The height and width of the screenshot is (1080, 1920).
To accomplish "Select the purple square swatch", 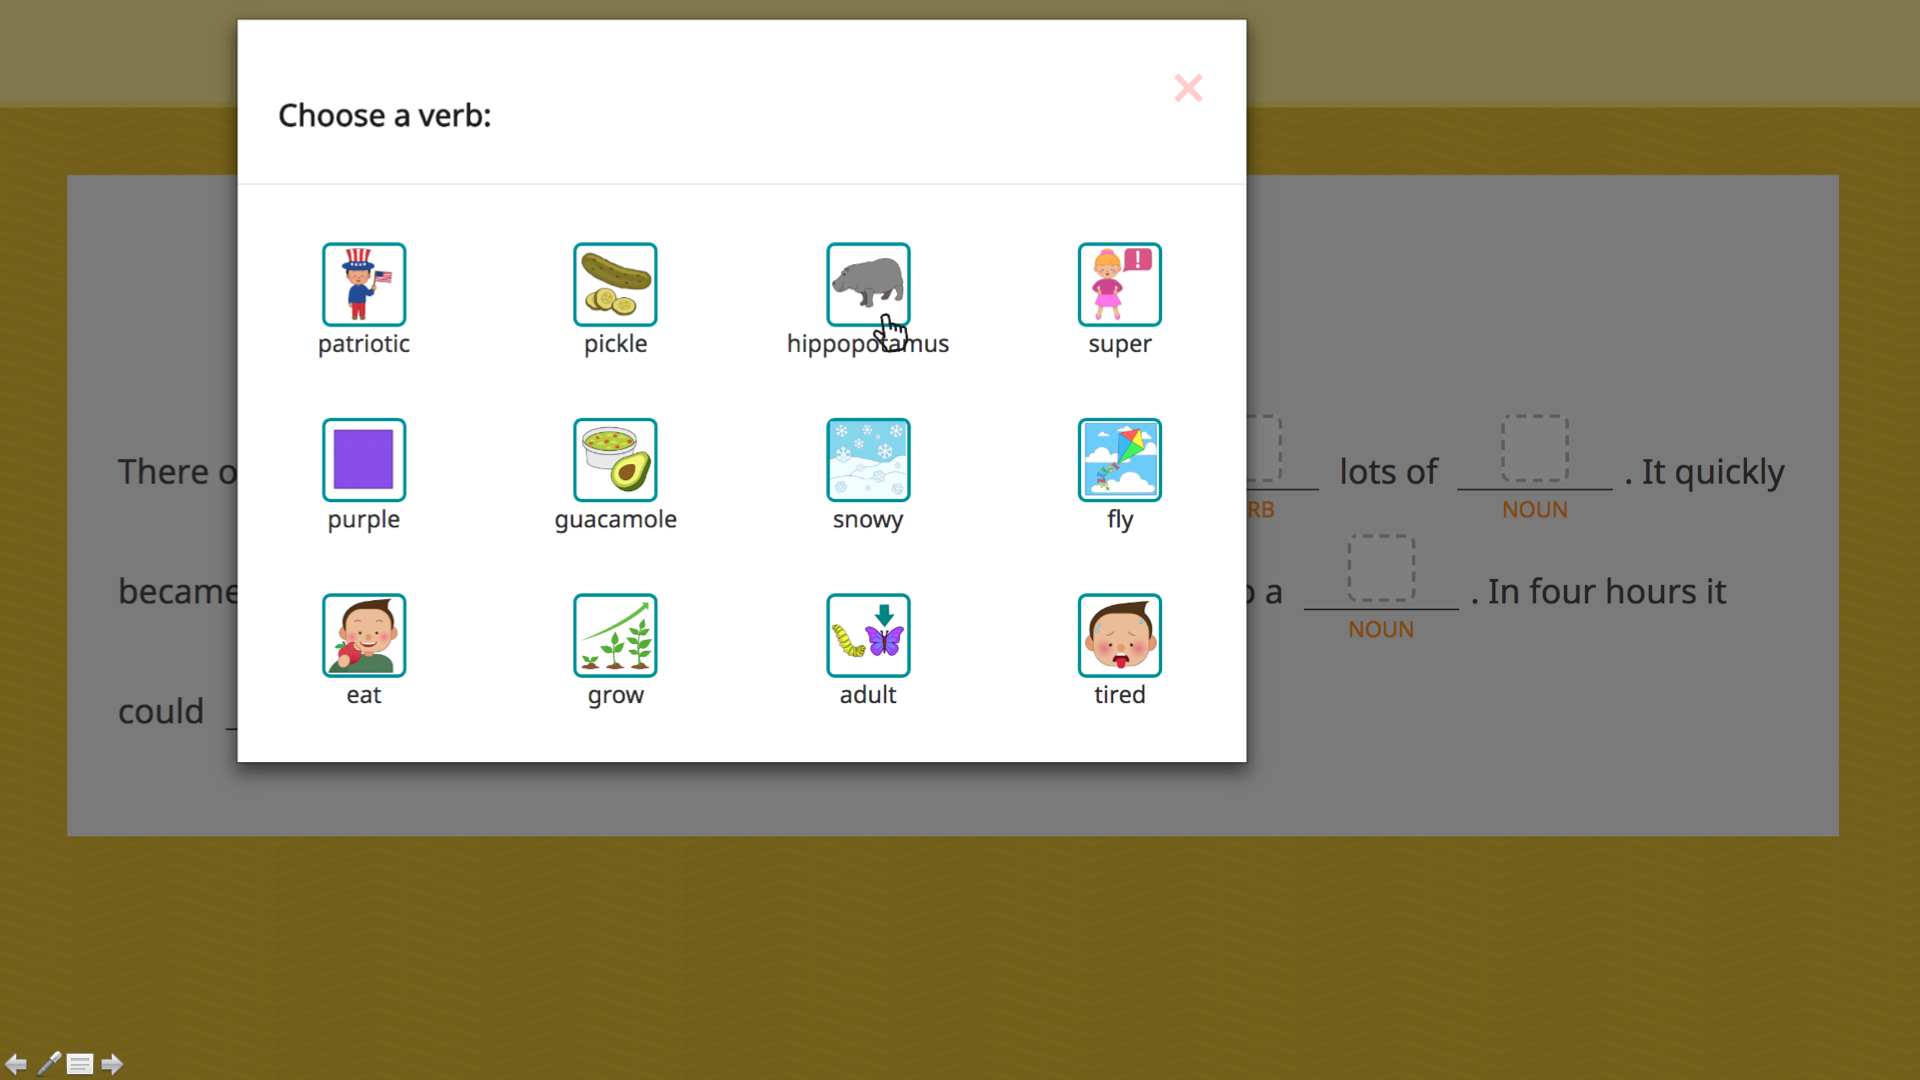I will (x=363, y=460).
